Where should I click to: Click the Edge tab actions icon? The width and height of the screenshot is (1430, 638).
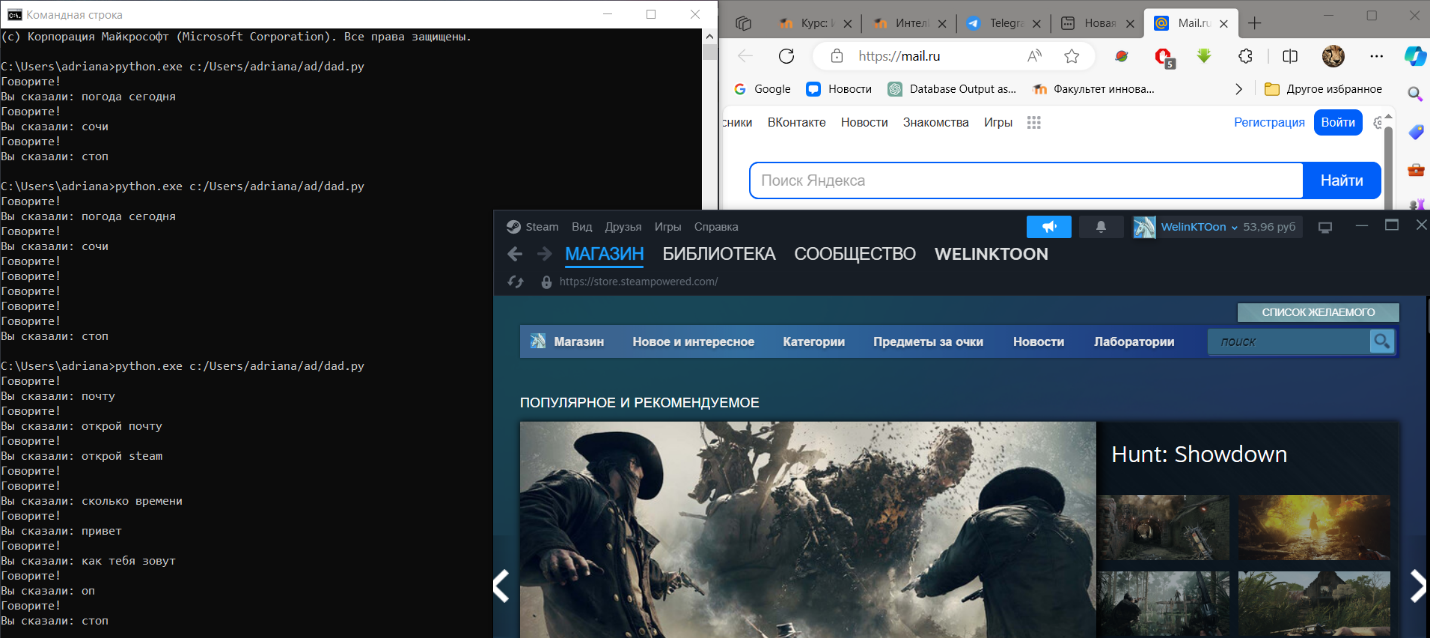[x=743, y=23]
